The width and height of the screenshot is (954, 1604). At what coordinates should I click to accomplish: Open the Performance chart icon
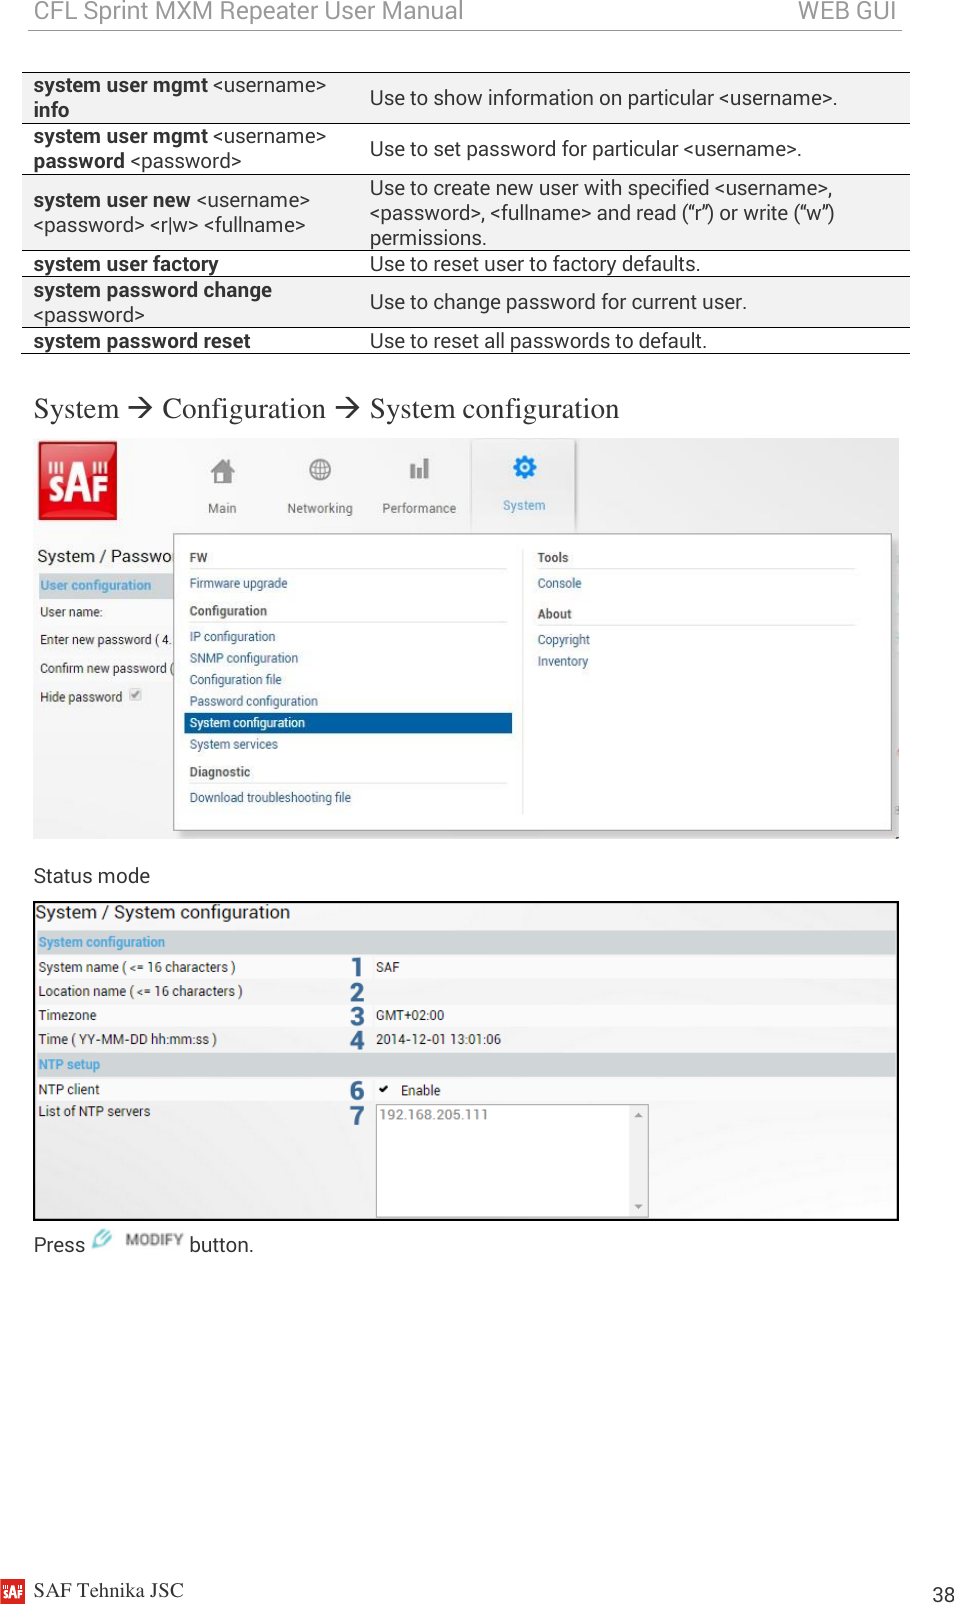point(419,469)
